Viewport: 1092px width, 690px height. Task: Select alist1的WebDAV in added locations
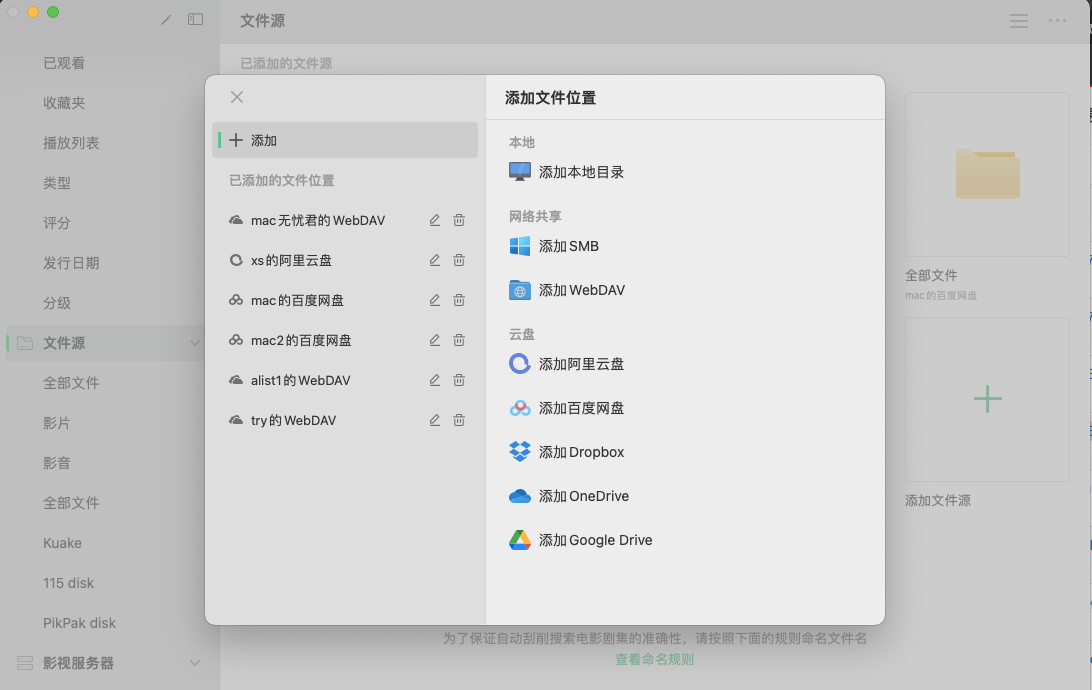coord(300,380)
